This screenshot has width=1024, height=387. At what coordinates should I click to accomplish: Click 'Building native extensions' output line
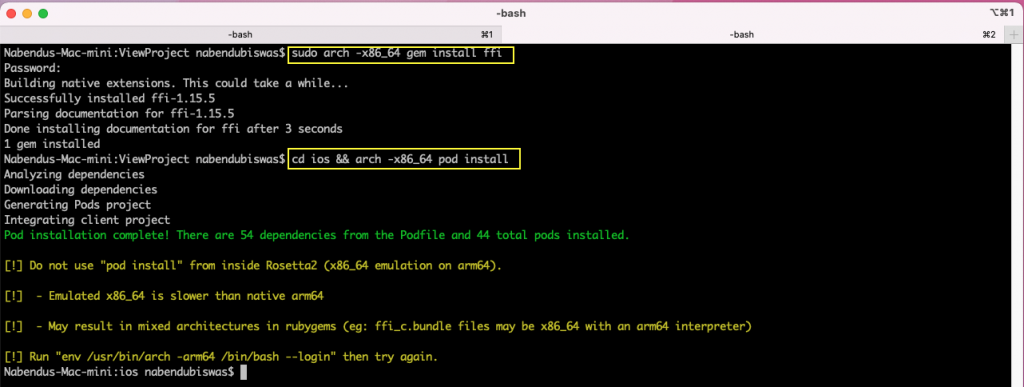[176, 84]
